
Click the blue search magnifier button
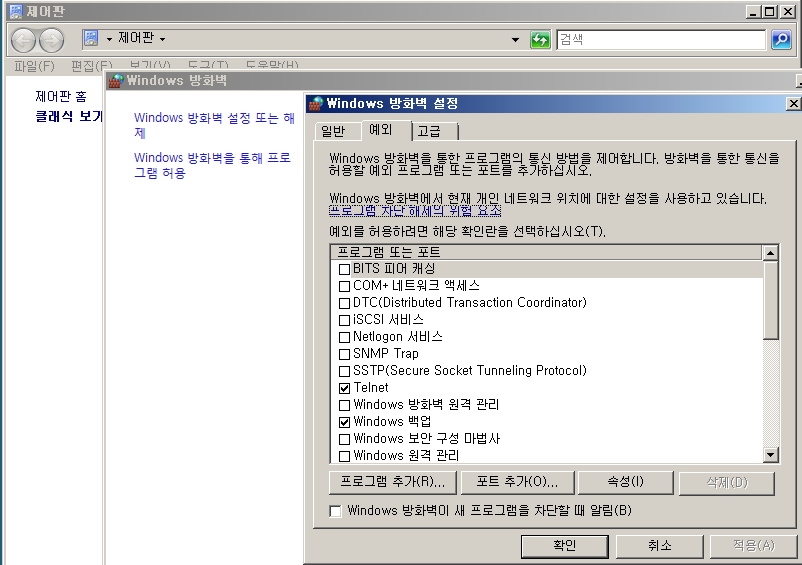point(781,39)
